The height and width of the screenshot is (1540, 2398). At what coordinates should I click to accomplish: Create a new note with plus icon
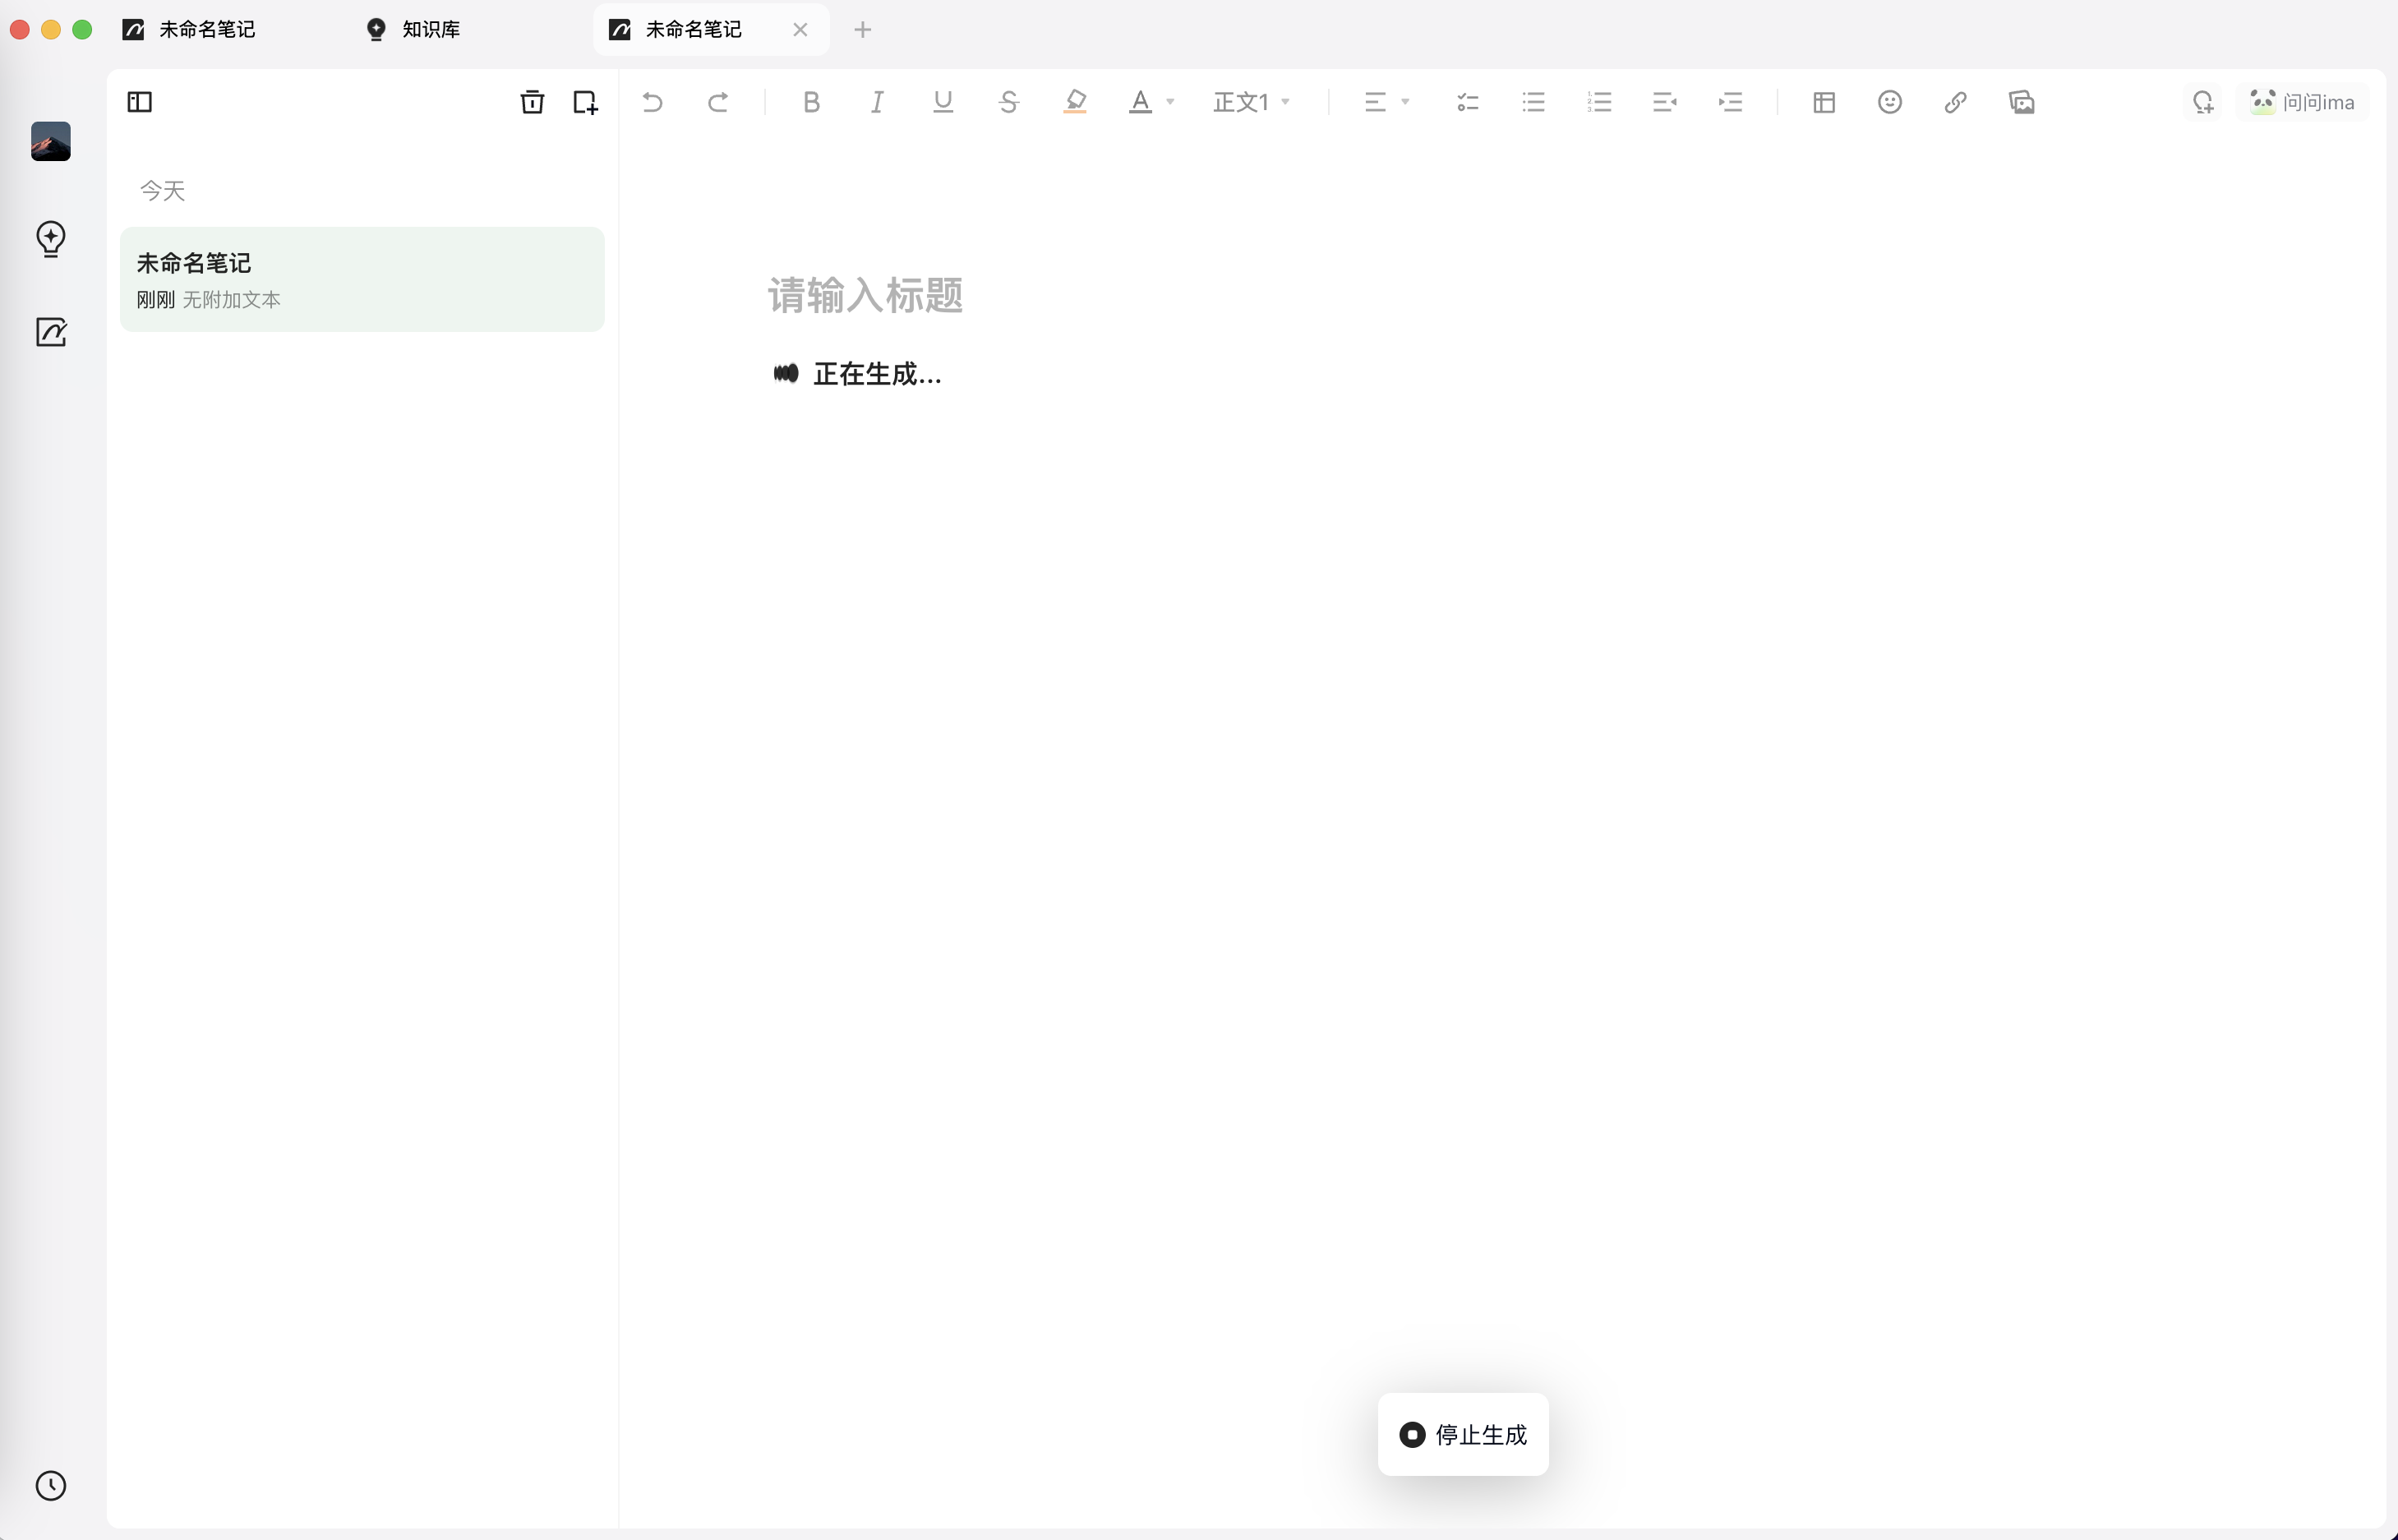[x=585, y=102]
